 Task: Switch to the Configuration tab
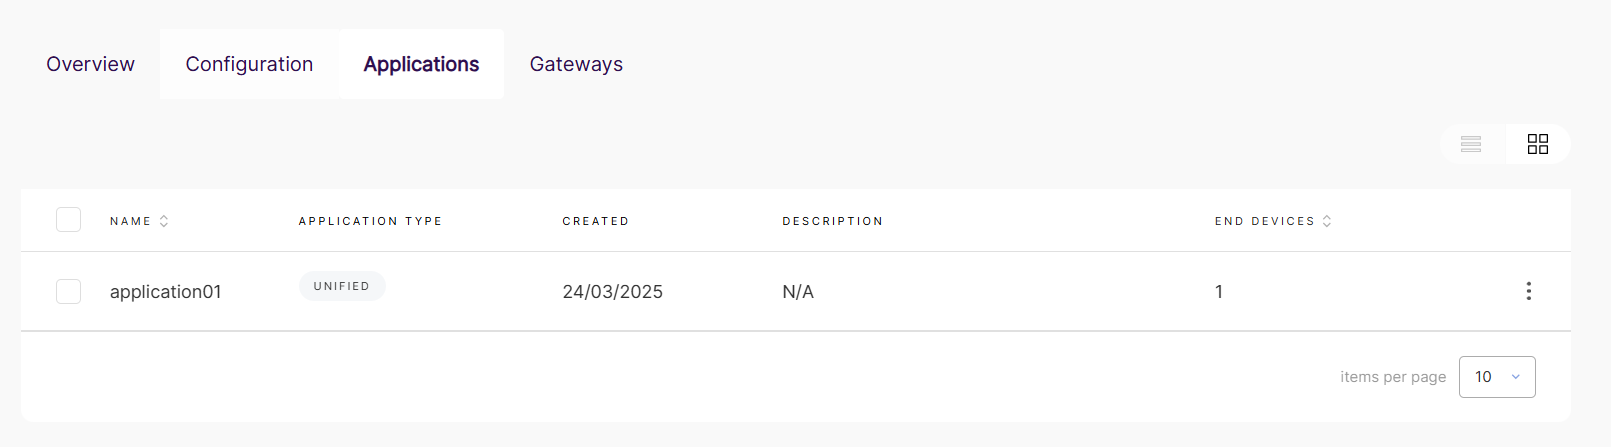tap(249, 64)
